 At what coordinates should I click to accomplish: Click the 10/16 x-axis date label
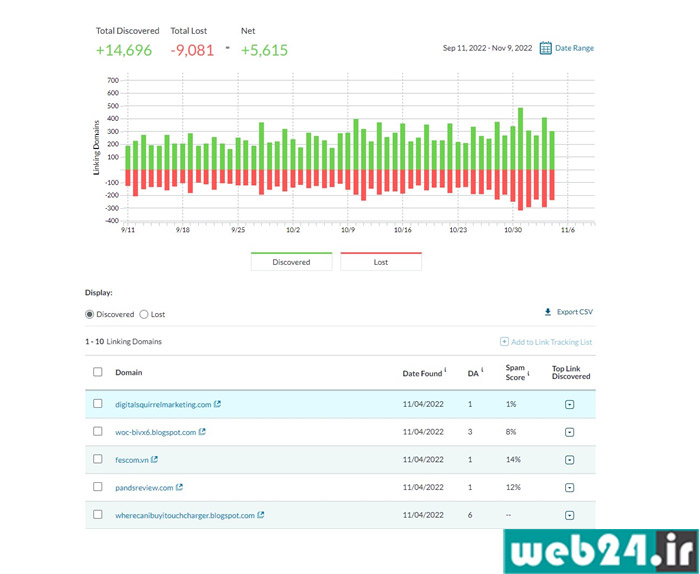(x=403, y=230)
